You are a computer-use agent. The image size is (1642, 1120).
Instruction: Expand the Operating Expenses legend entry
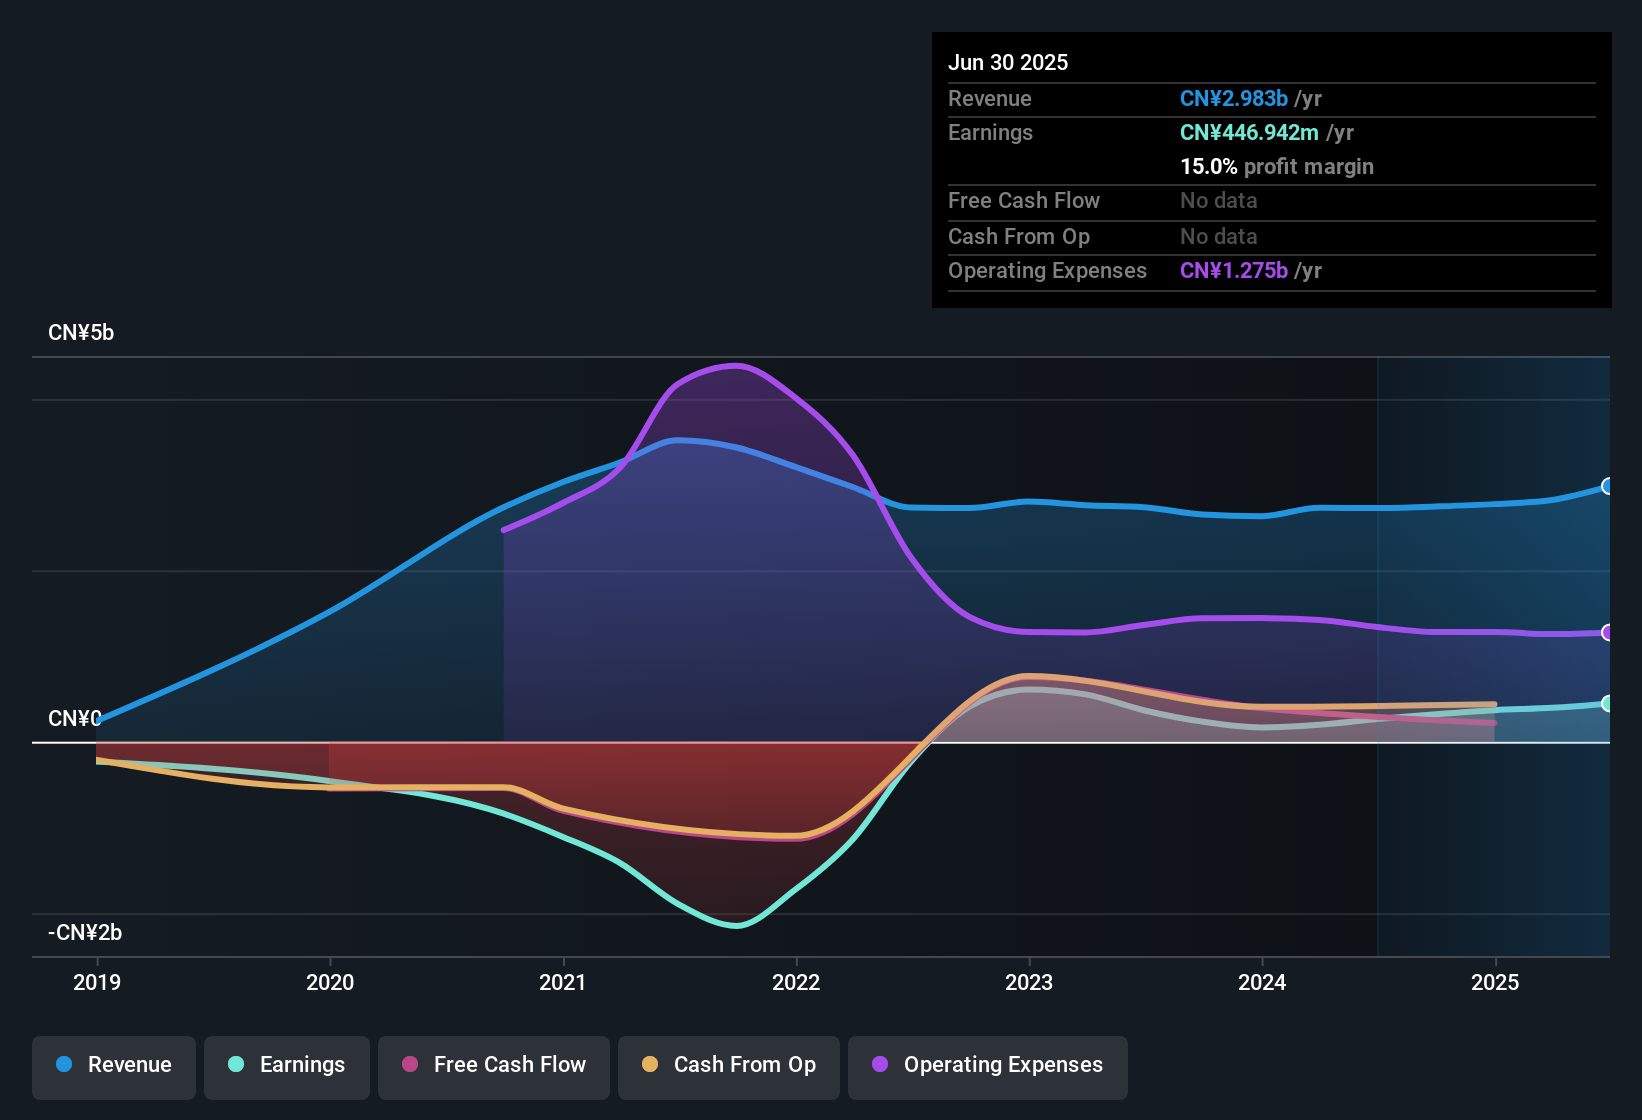click(987, 1065)
